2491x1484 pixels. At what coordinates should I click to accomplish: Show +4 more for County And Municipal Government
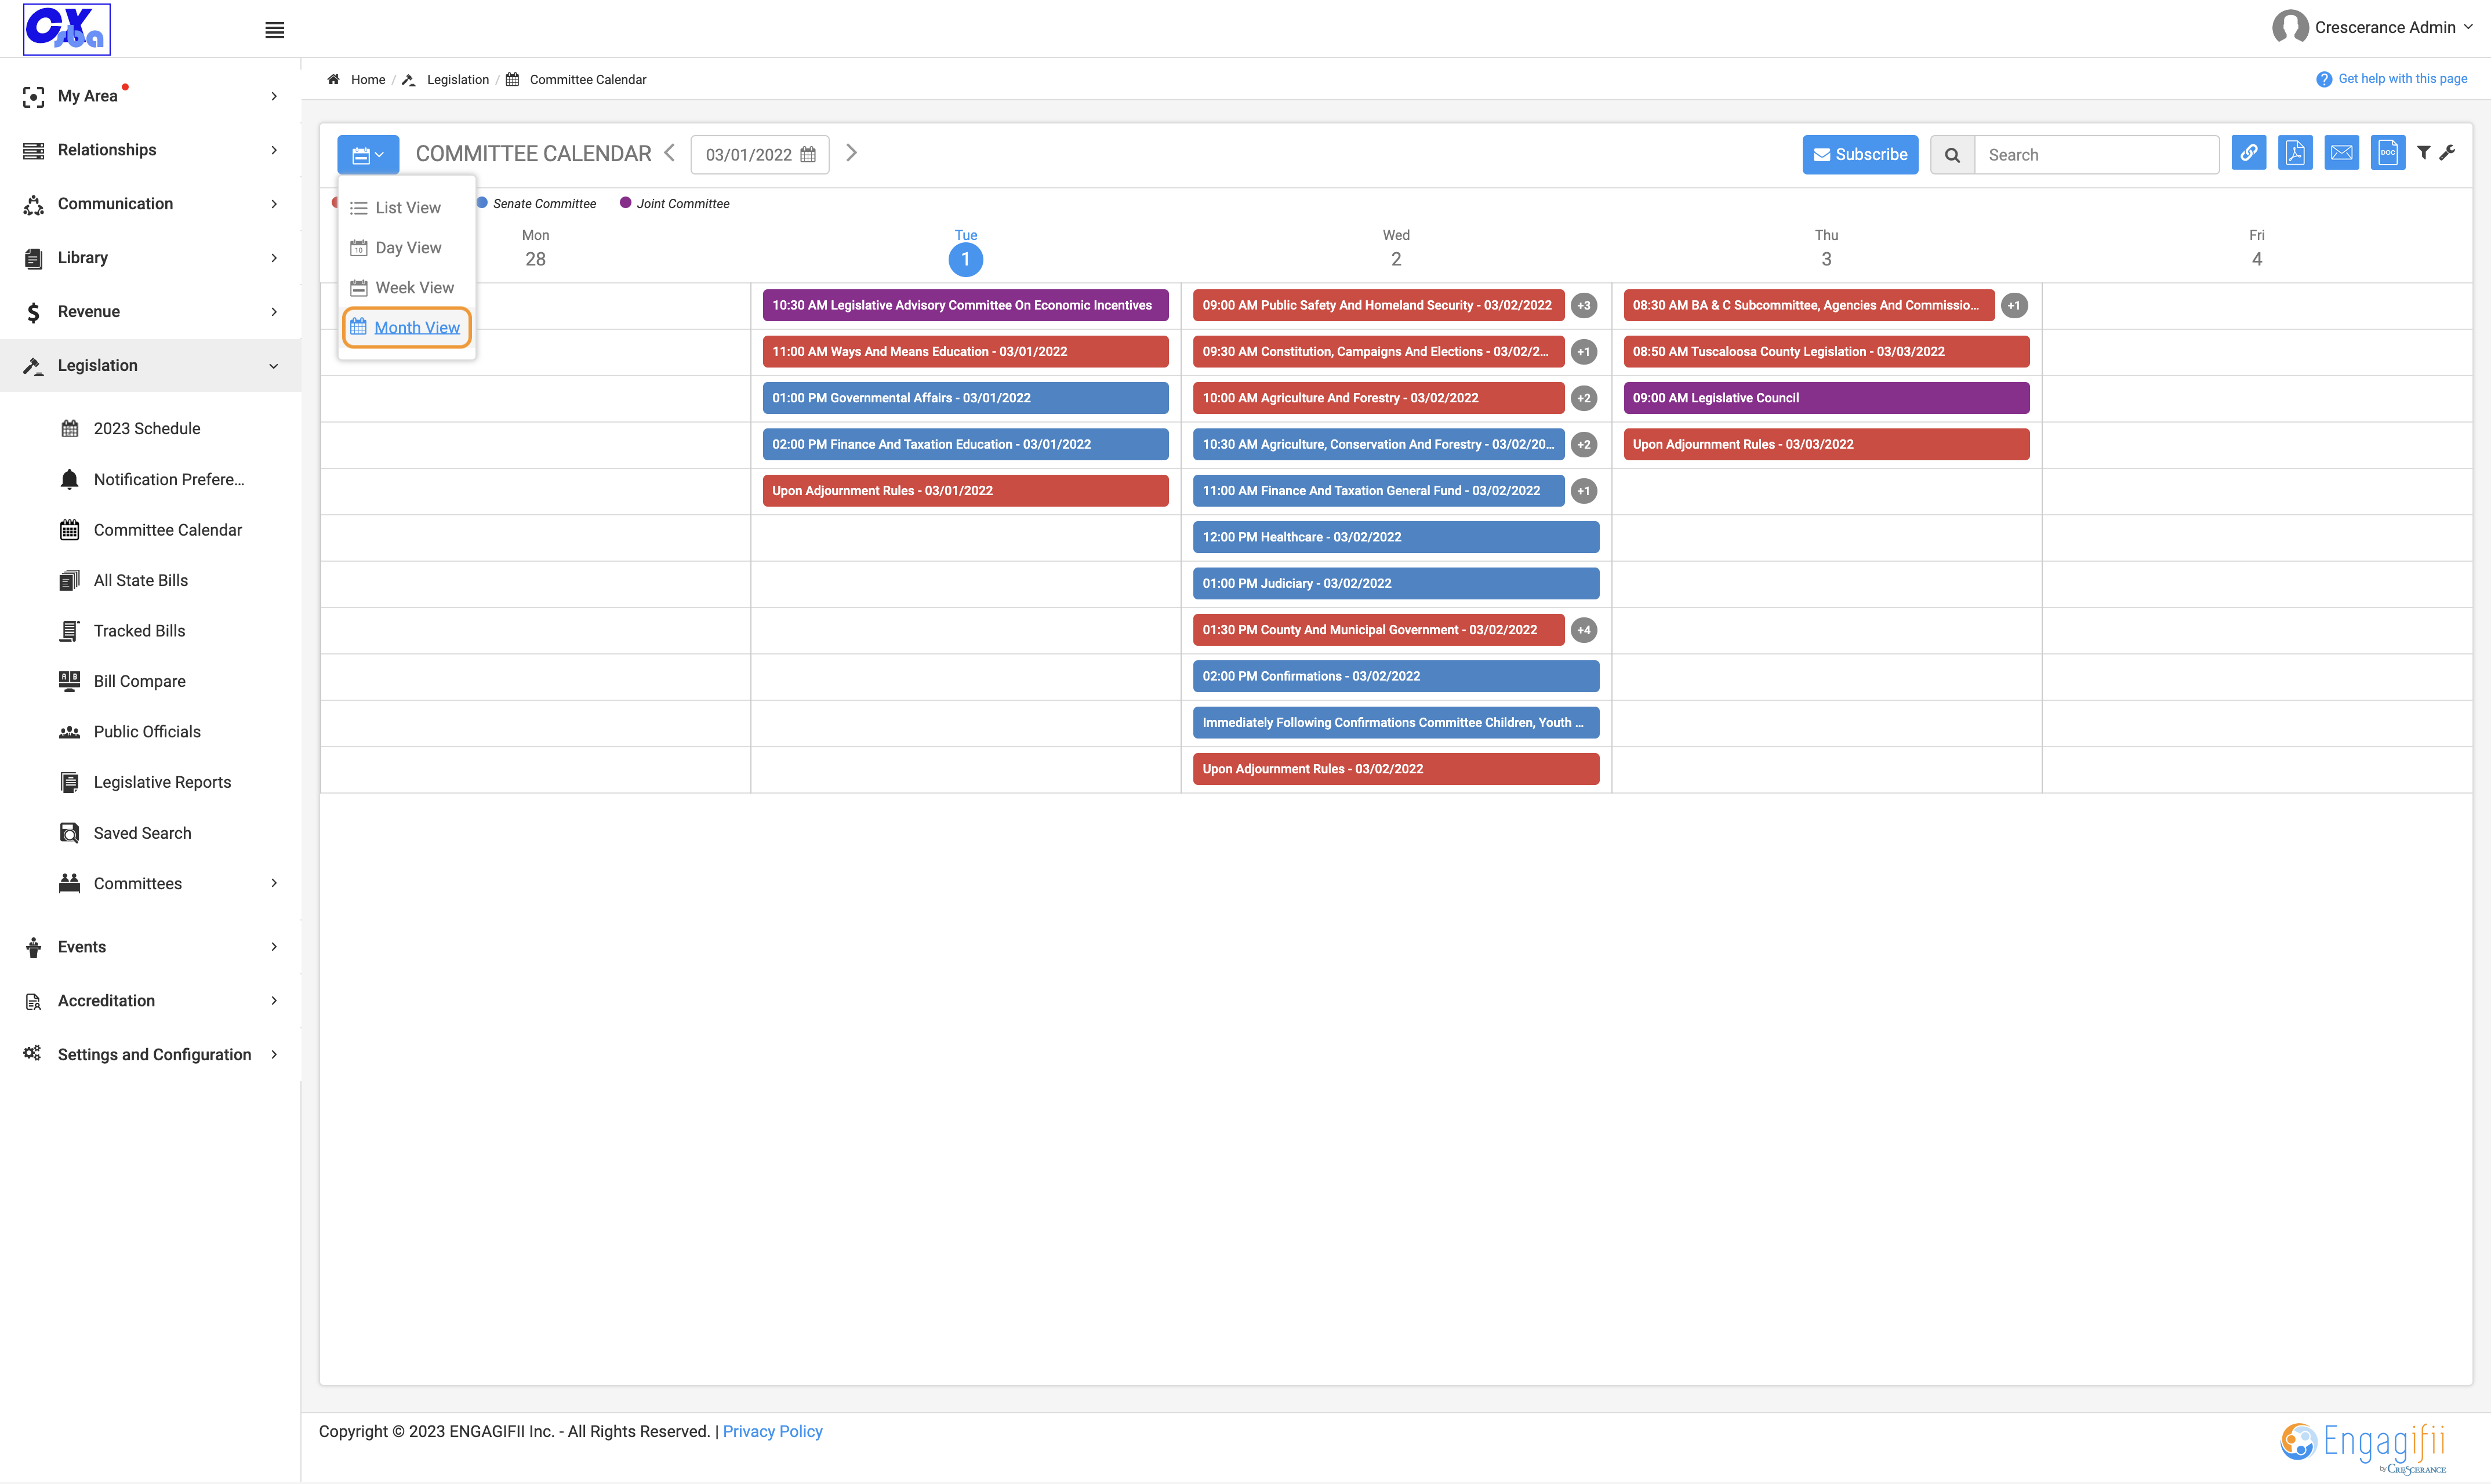pos(1583,630)
